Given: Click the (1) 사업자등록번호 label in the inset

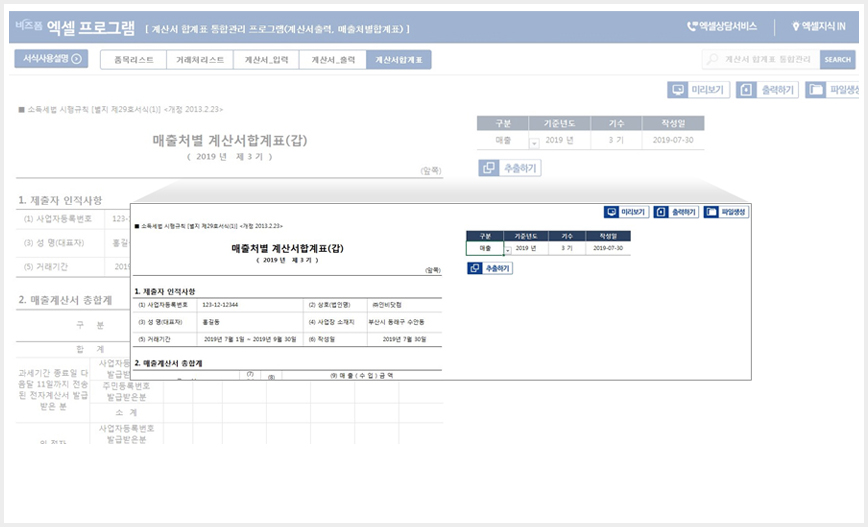Looking at the screenshot, I should pyautogui.click(x=163, y=305).
